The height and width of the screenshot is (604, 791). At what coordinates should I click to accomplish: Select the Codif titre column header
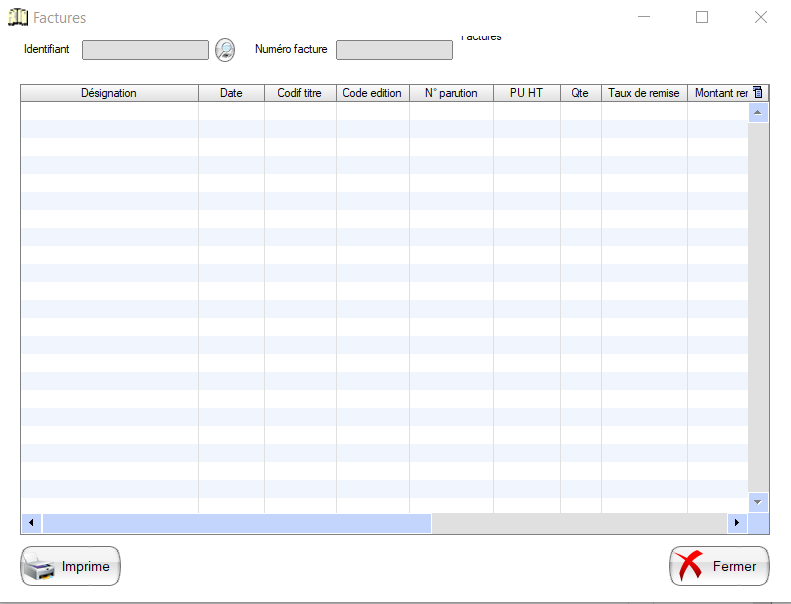click(300, 93)
